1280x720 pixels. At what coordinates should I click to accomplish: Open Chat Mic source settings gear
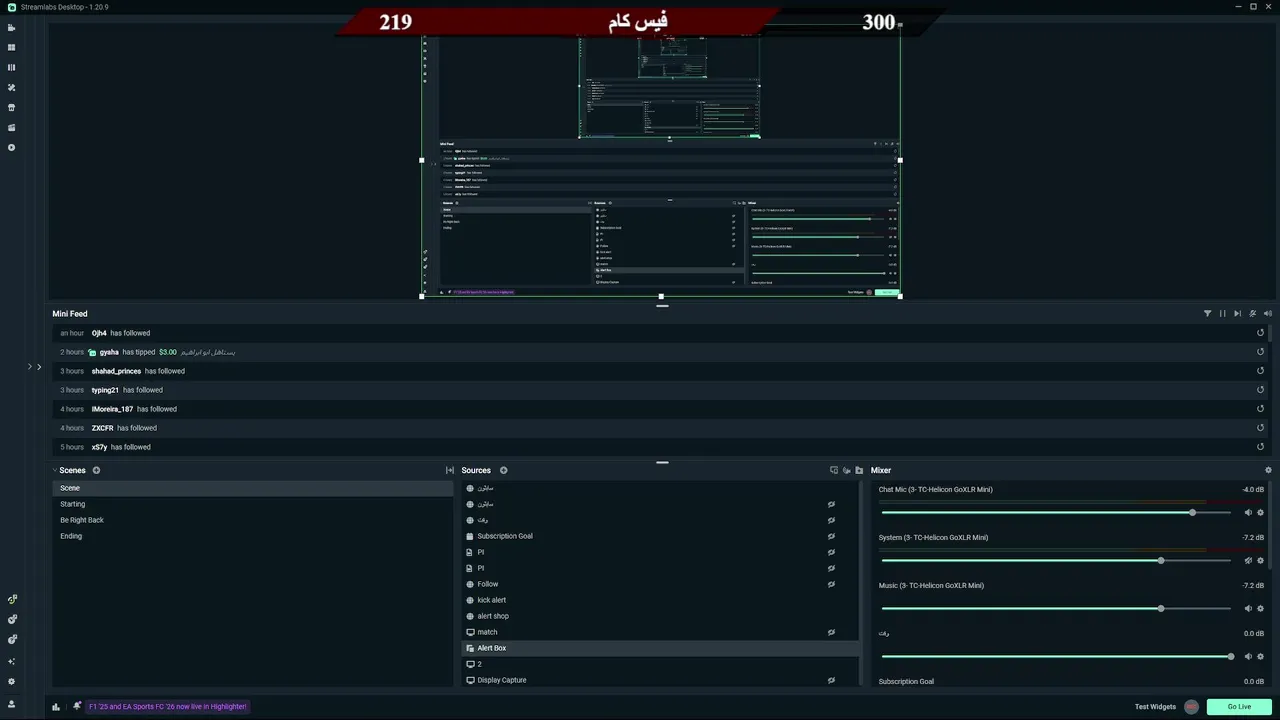pos(1260,513)
